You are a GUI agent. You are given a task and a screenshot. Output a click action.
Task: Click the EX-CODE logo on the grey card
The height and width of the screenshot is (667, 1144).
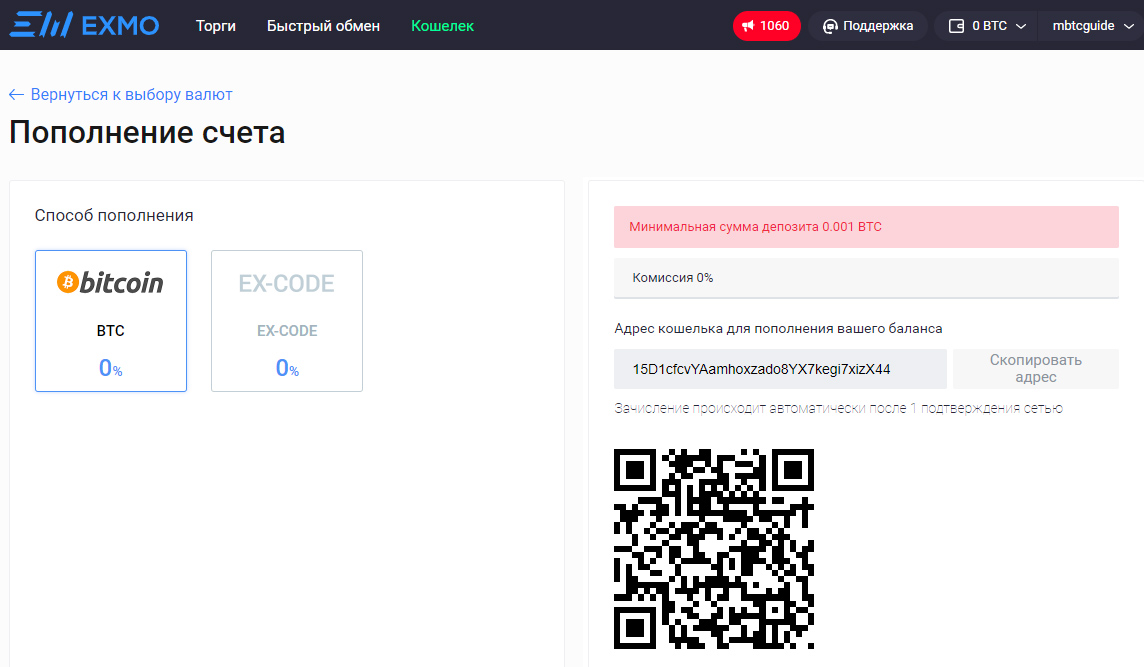(x=286, y=283)
